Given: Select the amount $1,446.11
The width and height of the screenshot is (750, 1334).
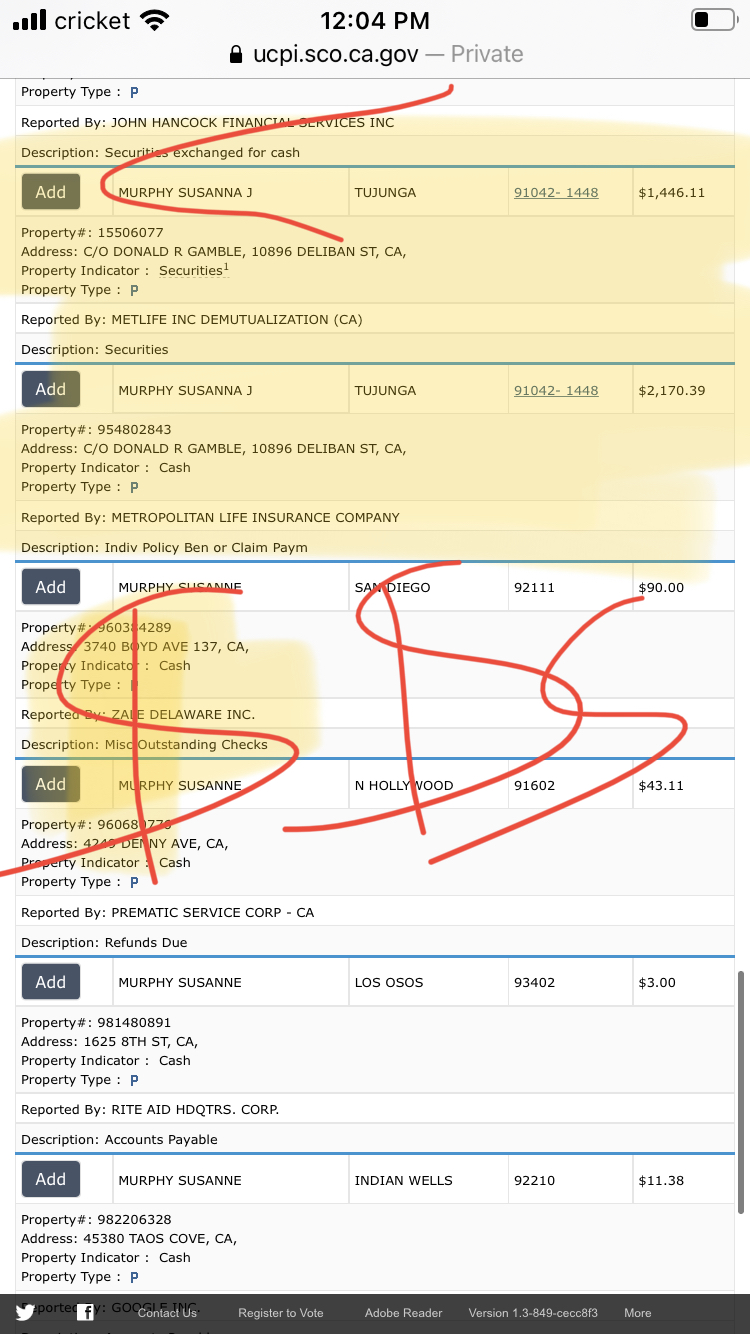Looking at the screenshot, I should (672, 192).
